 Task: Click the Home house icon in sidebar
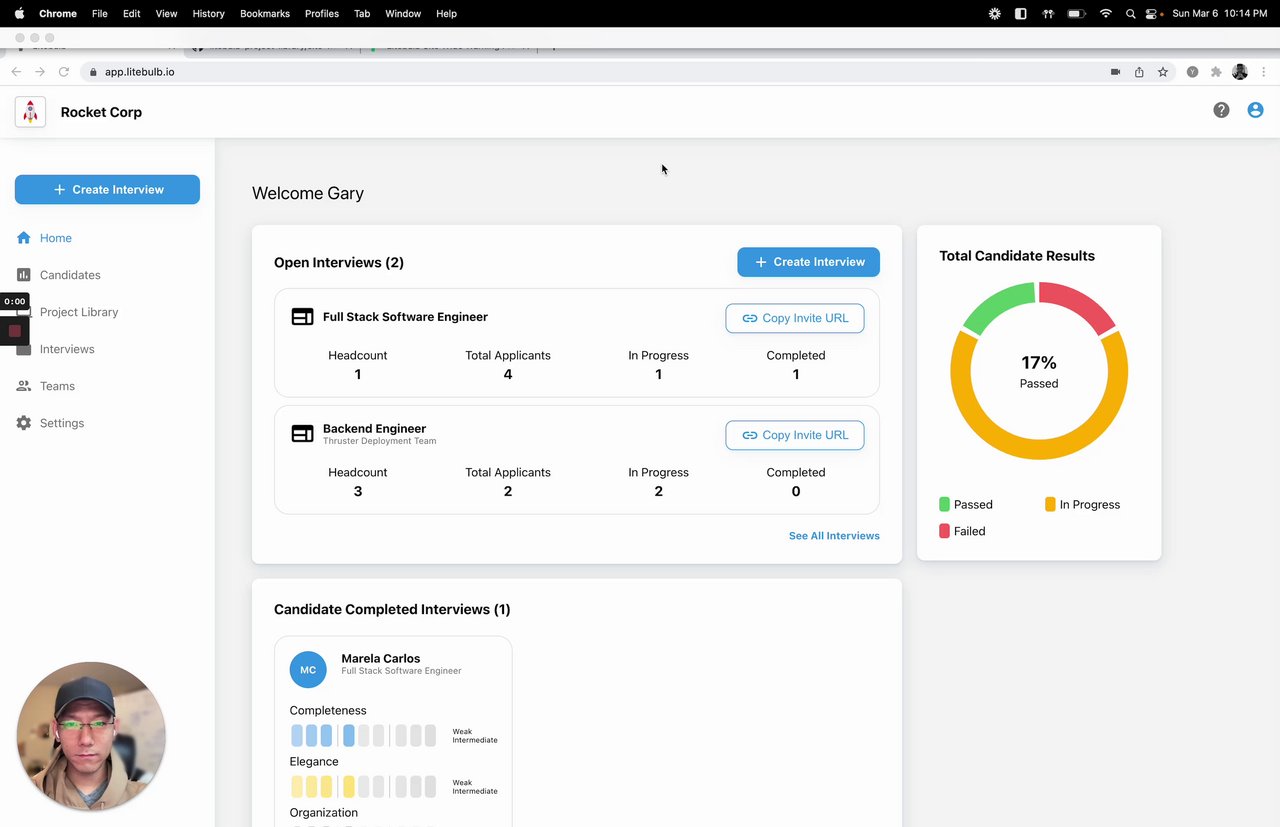(x=24, y=238)
